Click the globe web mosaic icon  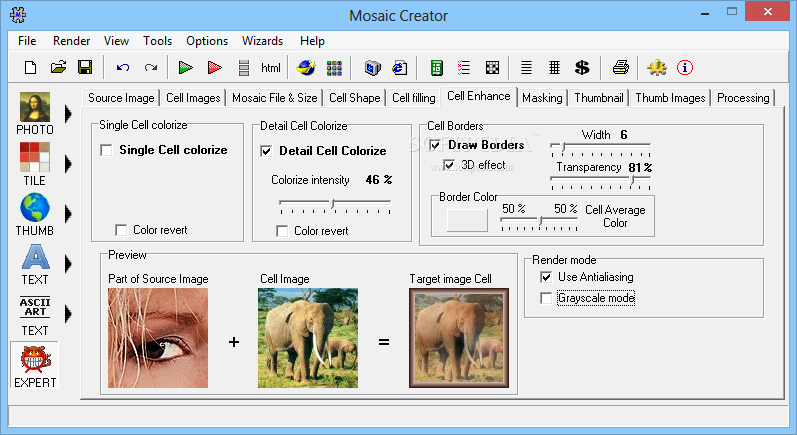pyautogui.click(x=306, y=68)
